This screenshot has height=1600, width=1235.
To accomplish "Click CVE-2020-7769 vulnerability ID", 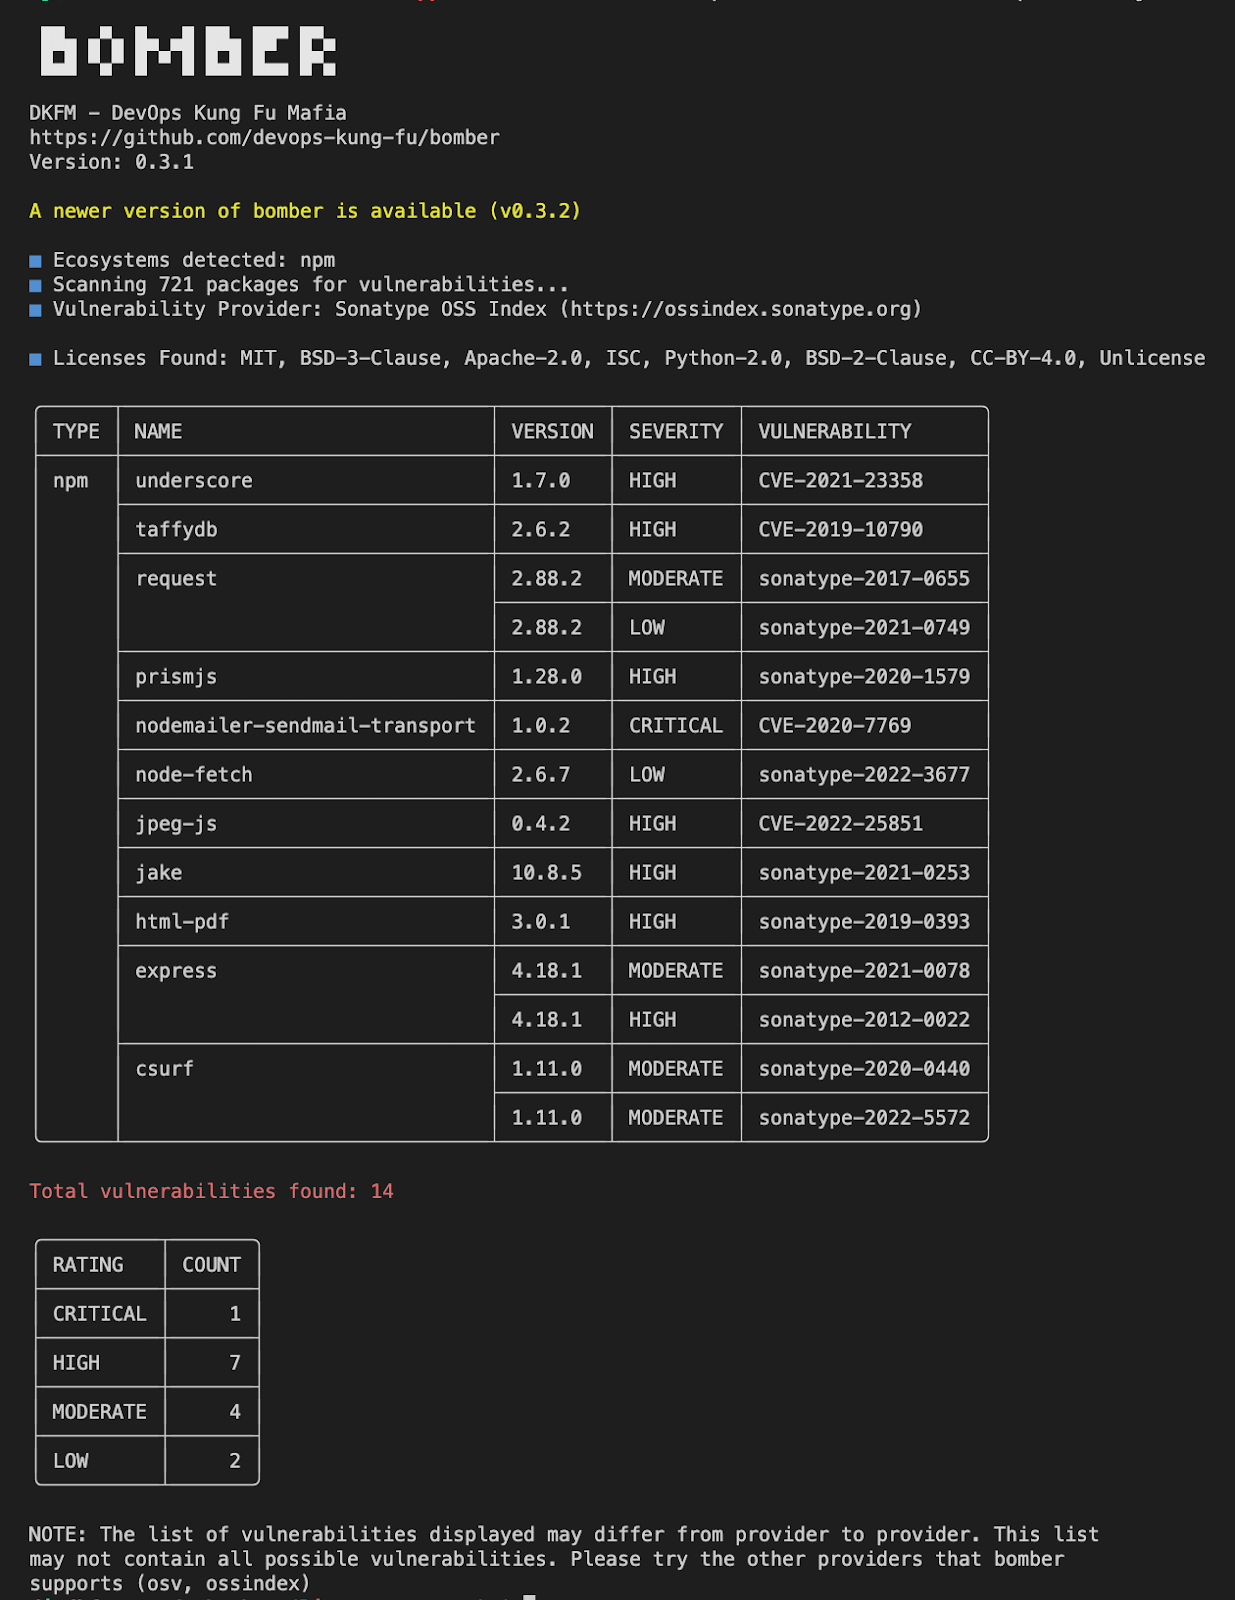I will point(835,726).
